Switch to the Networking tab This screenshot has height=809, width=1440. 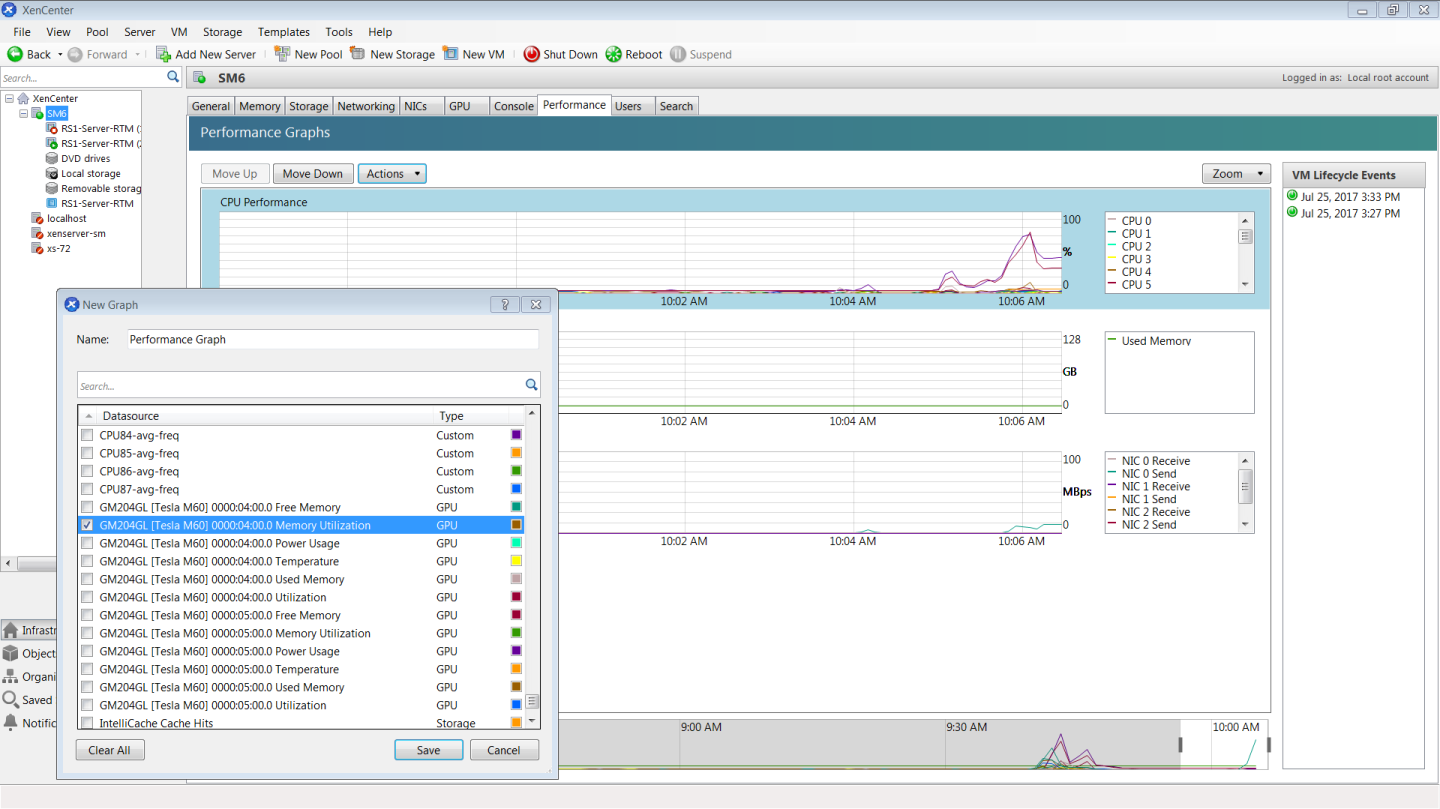coord(366,105)
